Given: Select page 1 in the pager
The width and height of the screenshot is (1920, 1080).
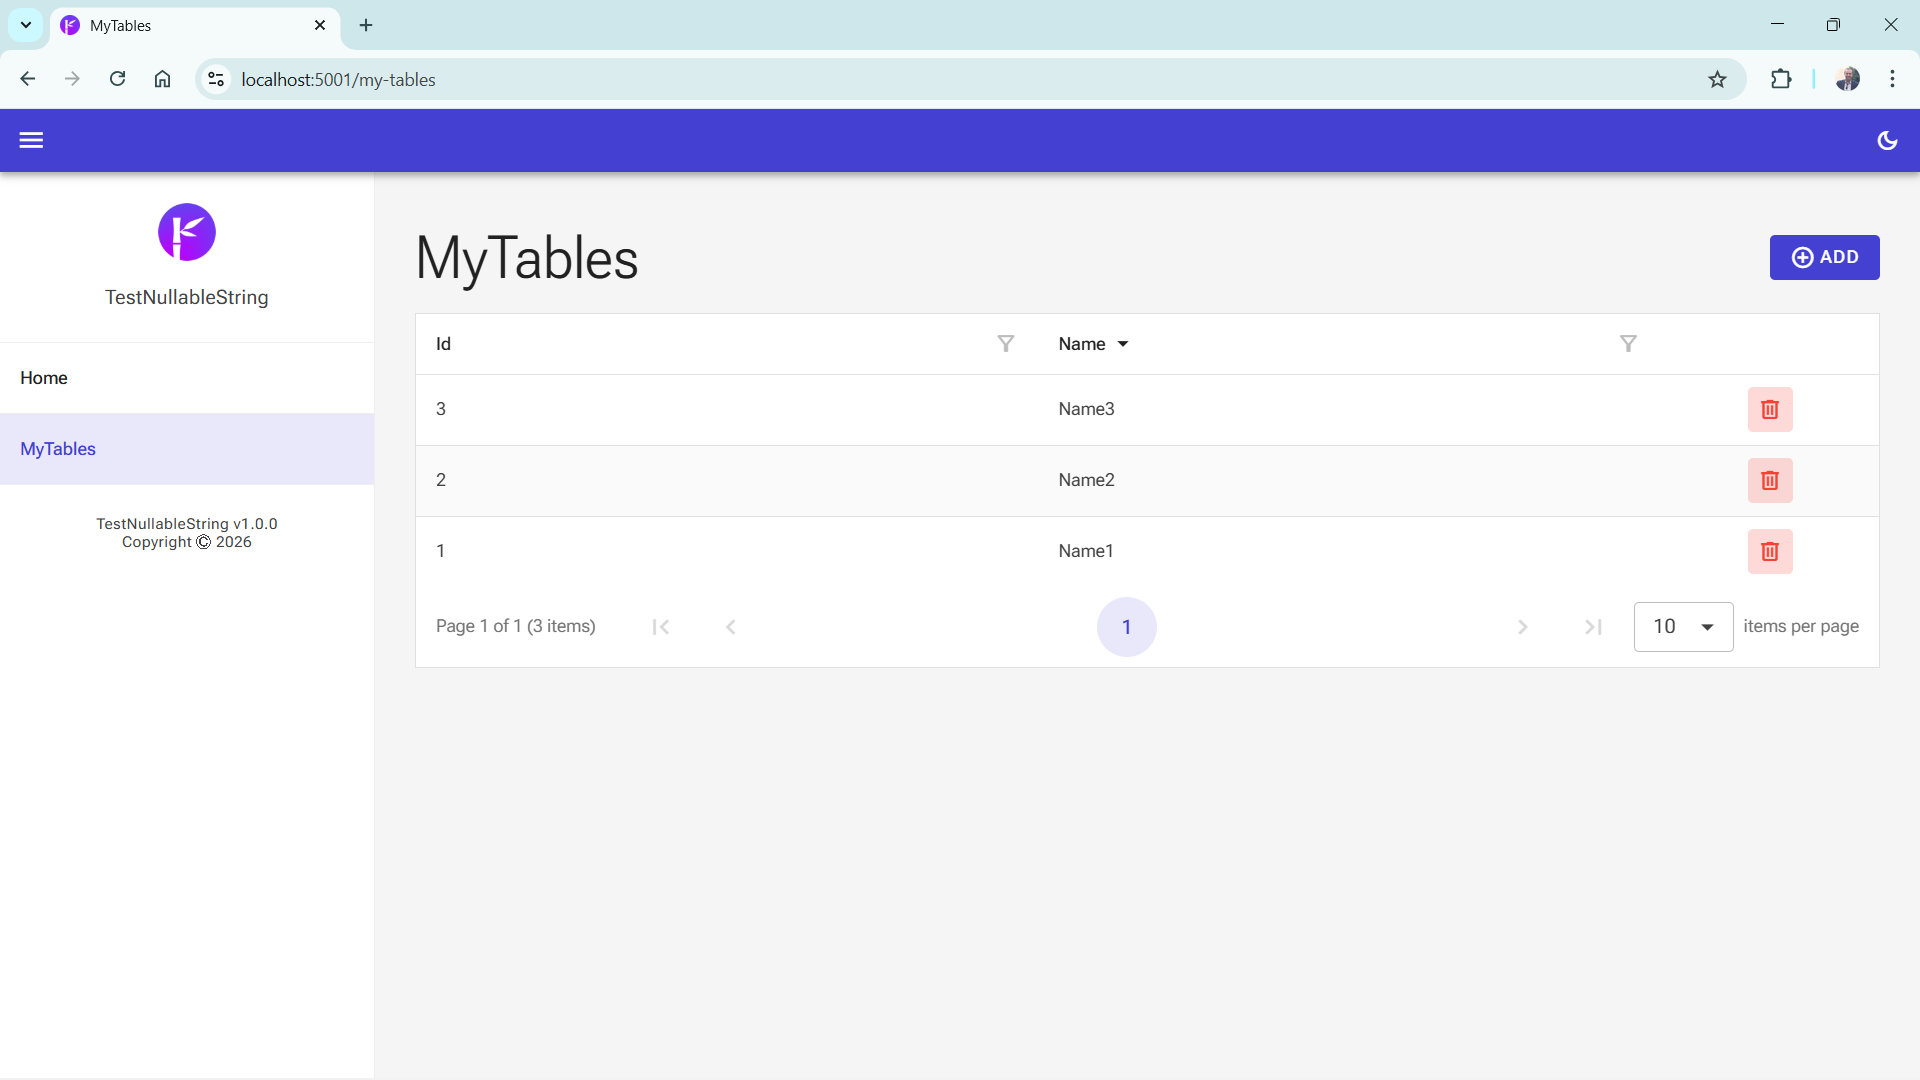Looking at the screenshot, I should tap(1126, 627).
